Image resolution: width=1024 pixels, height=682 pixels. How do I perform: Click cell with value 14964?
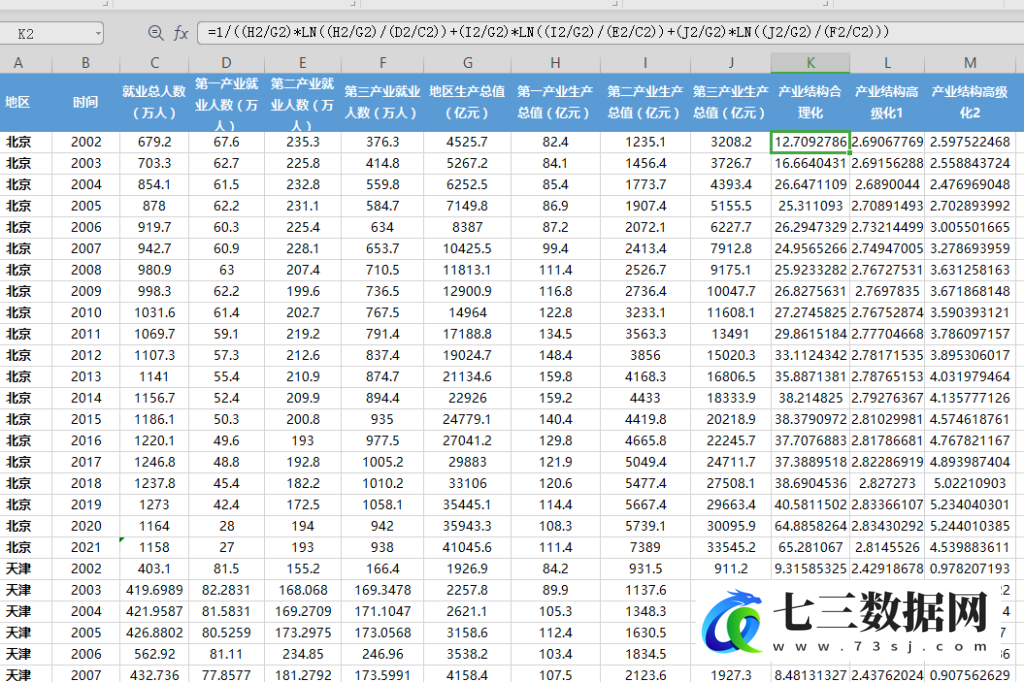coord(467,312)
